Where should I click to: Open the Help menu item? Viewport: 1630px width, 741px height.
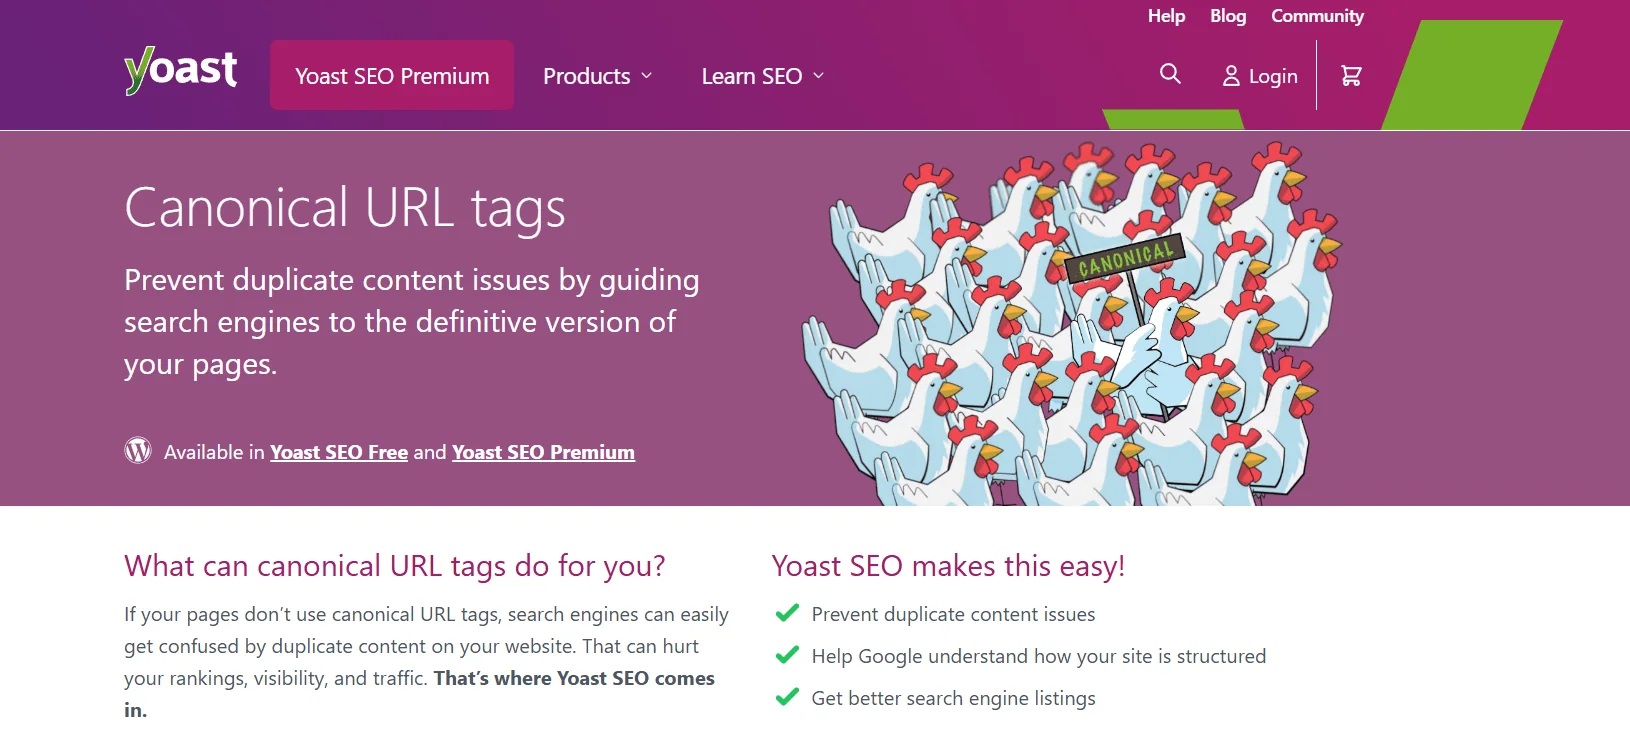[x=1166, y=16]
